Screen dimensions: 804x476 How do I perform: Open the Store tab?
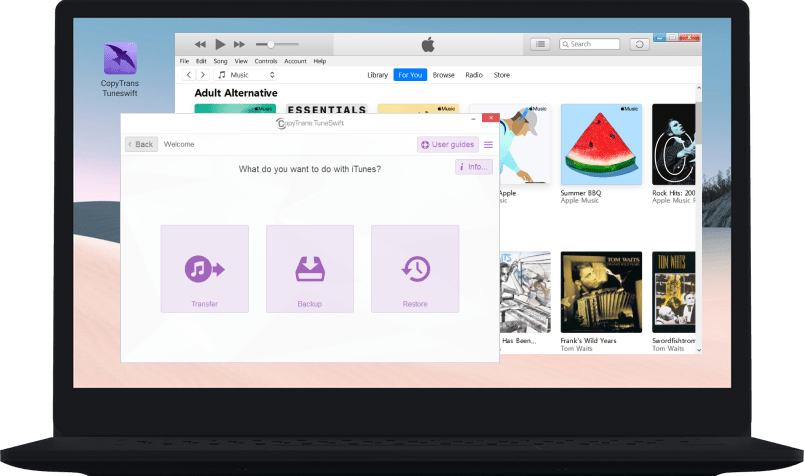[501, 75]
